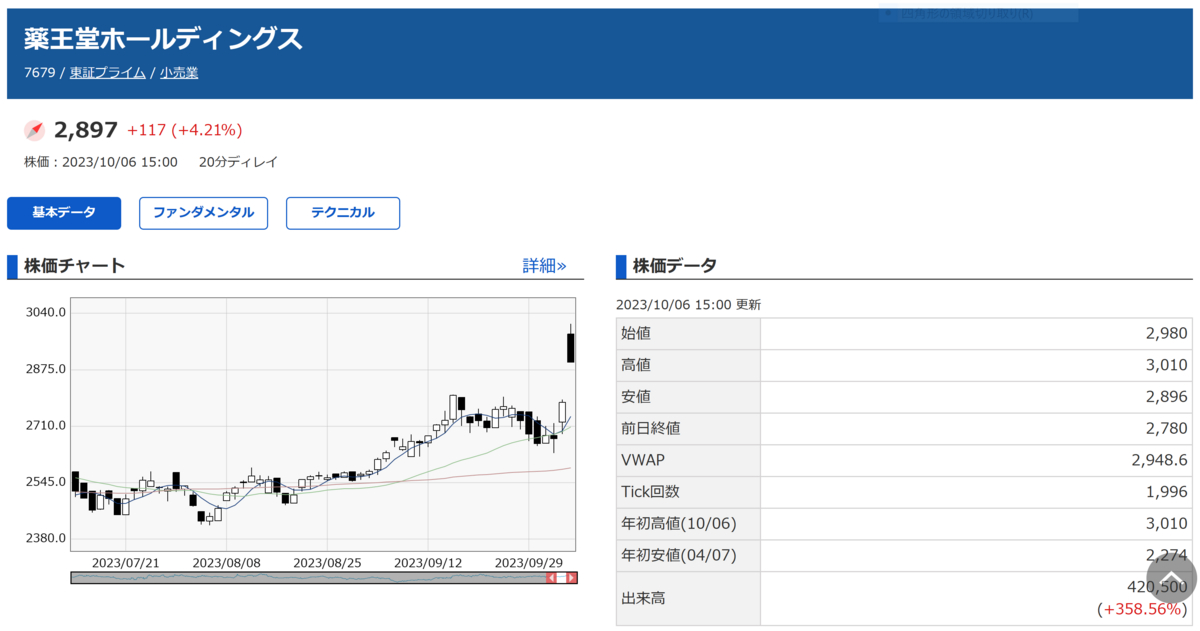This screenshot has width=1200, height=631.
Task: Click the current price 2,897
Action: click(x=86, y=130)
